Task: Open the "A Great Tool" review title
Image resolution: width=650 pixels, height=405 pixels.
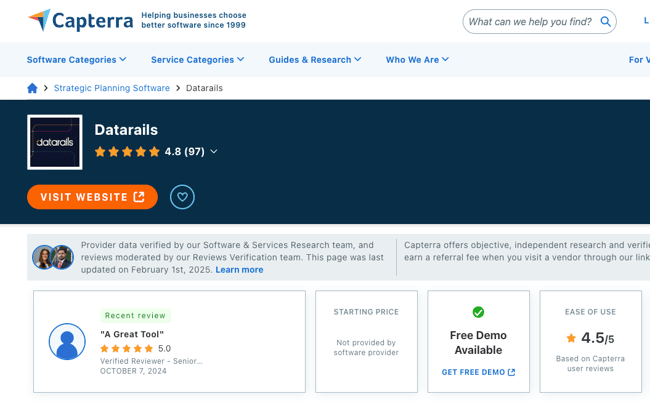Action: point(132,334)
